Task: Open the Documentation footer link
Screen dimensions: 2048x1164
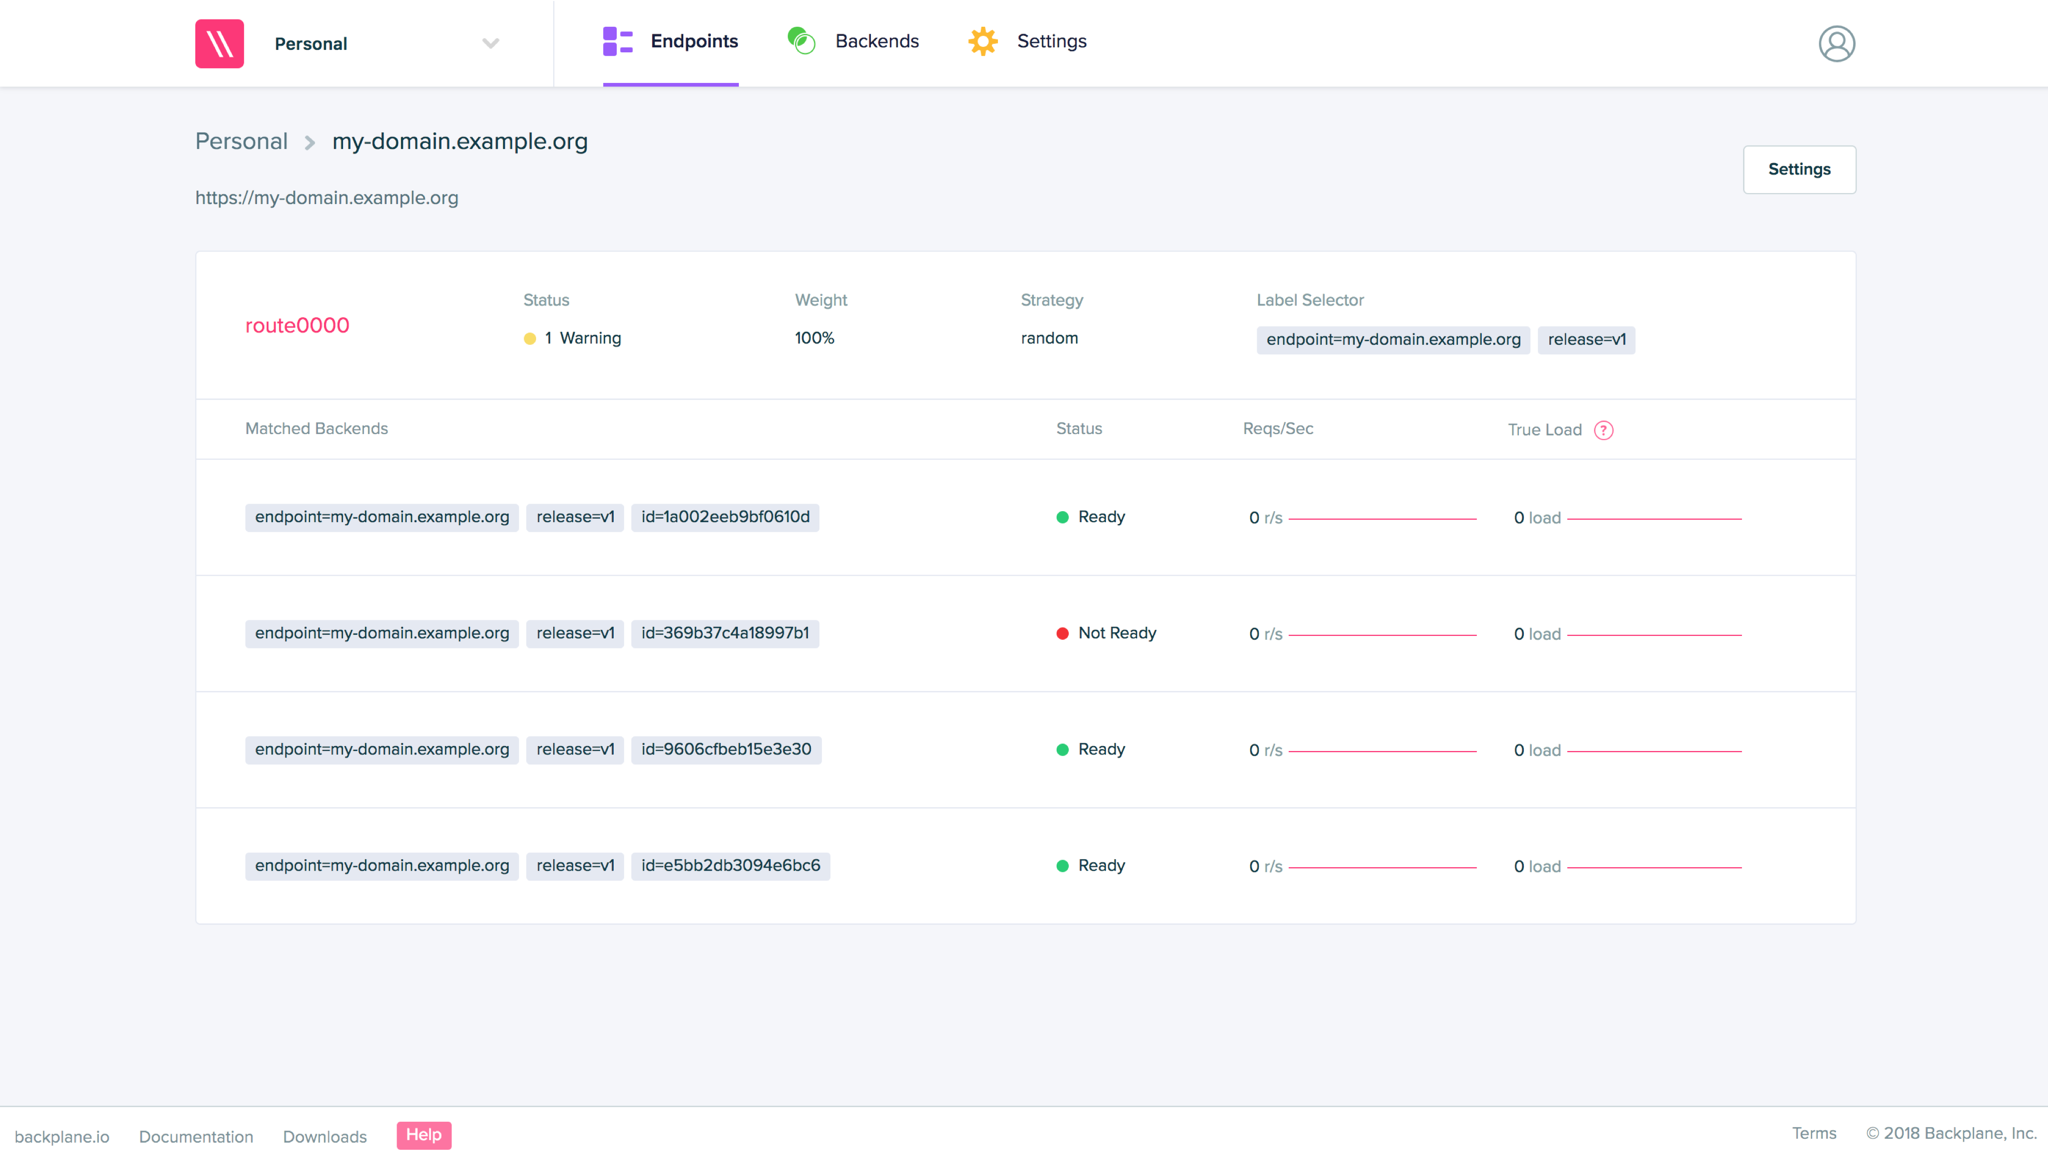Action: click(196, 1137)
